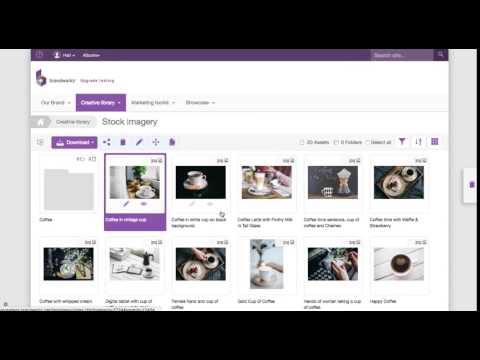Screen dimensions: 480x360
Task: Select Hands of woman taking a cup image
Action: (x=333, y=264)
